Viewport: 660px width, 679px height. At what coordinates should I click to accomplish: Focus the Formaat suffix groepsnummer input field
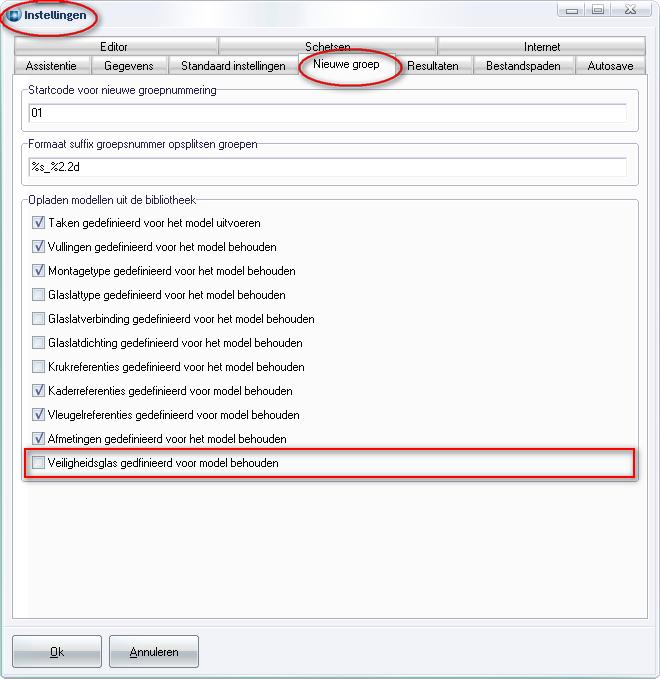[x=327, y=167]
